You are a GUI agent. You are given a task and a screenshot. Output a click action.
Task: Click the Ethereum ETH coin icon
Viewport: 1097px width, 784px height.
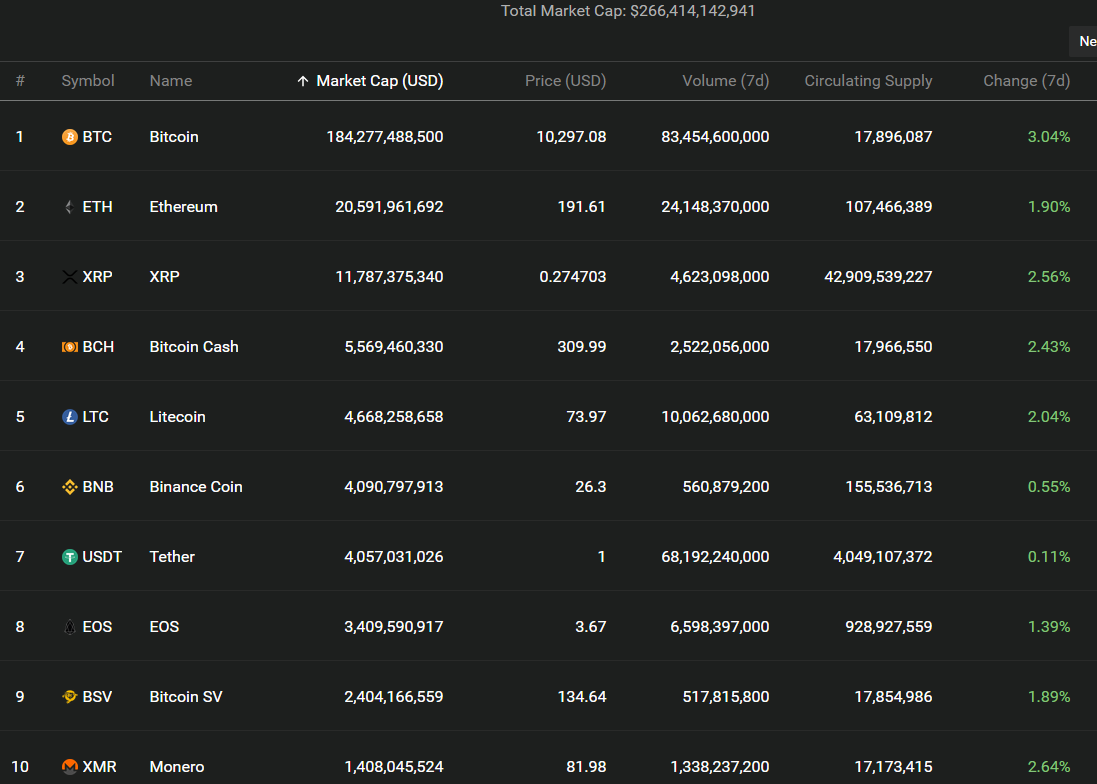point(70,207)
